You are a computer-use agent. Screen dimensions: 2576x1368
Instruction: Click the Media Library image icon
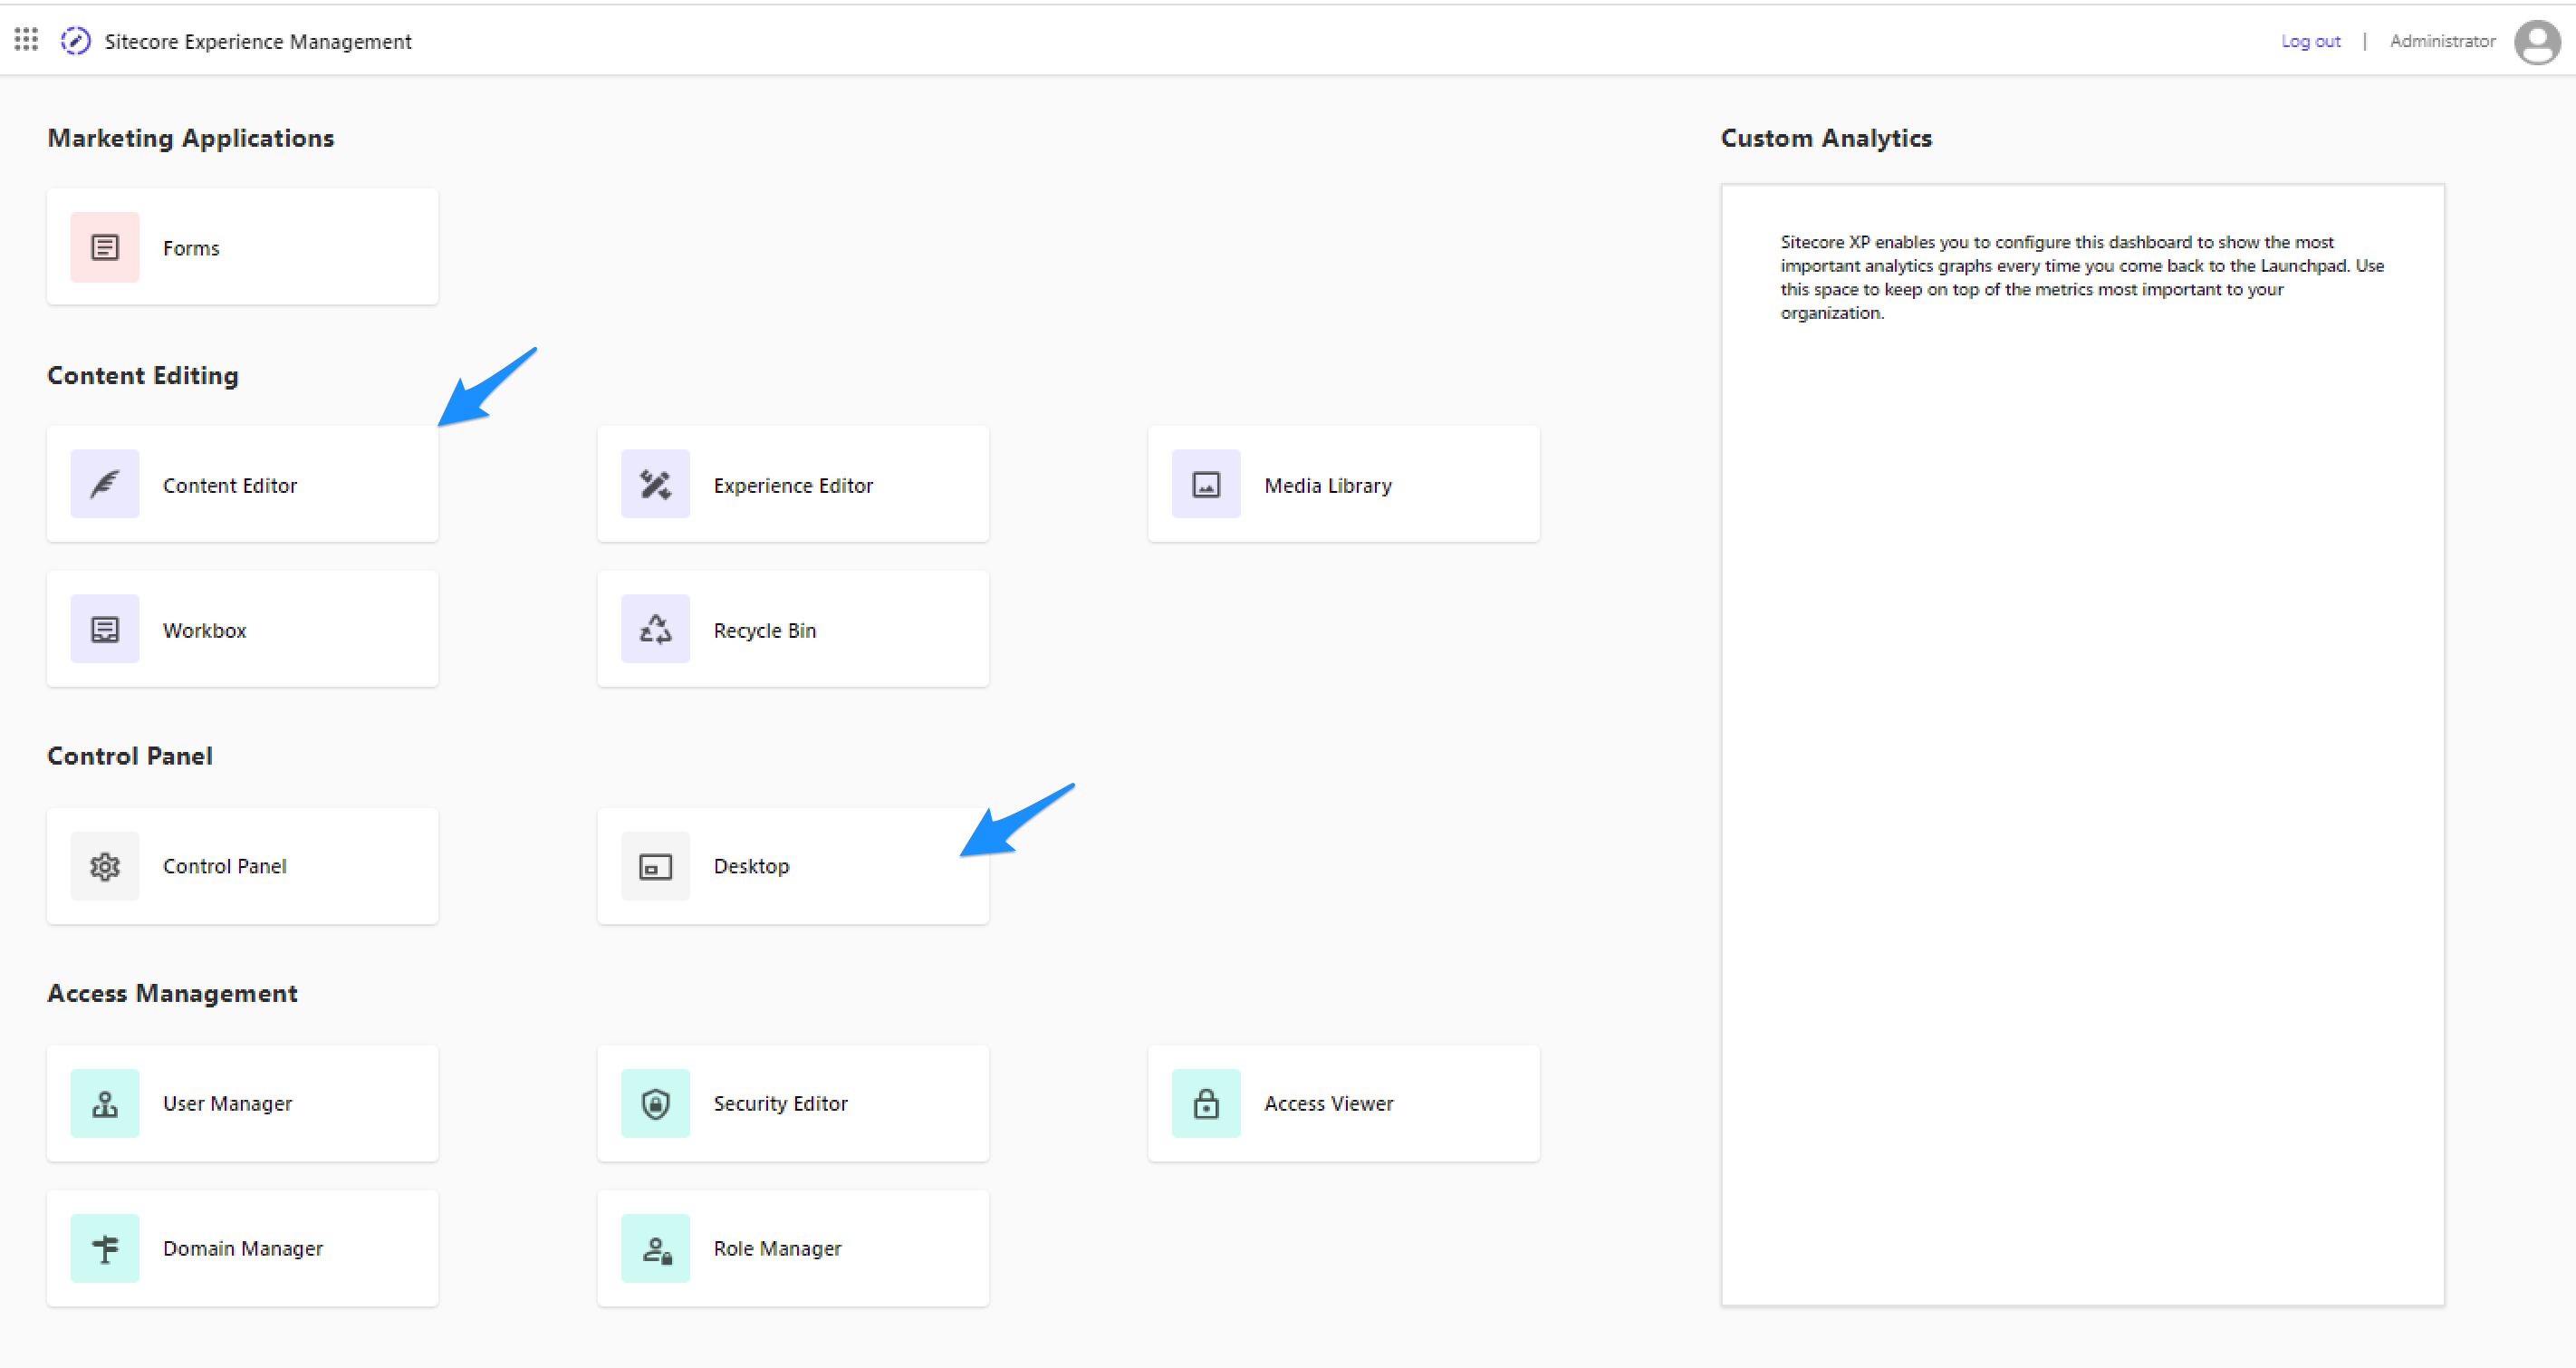[x=1206, y=484]
